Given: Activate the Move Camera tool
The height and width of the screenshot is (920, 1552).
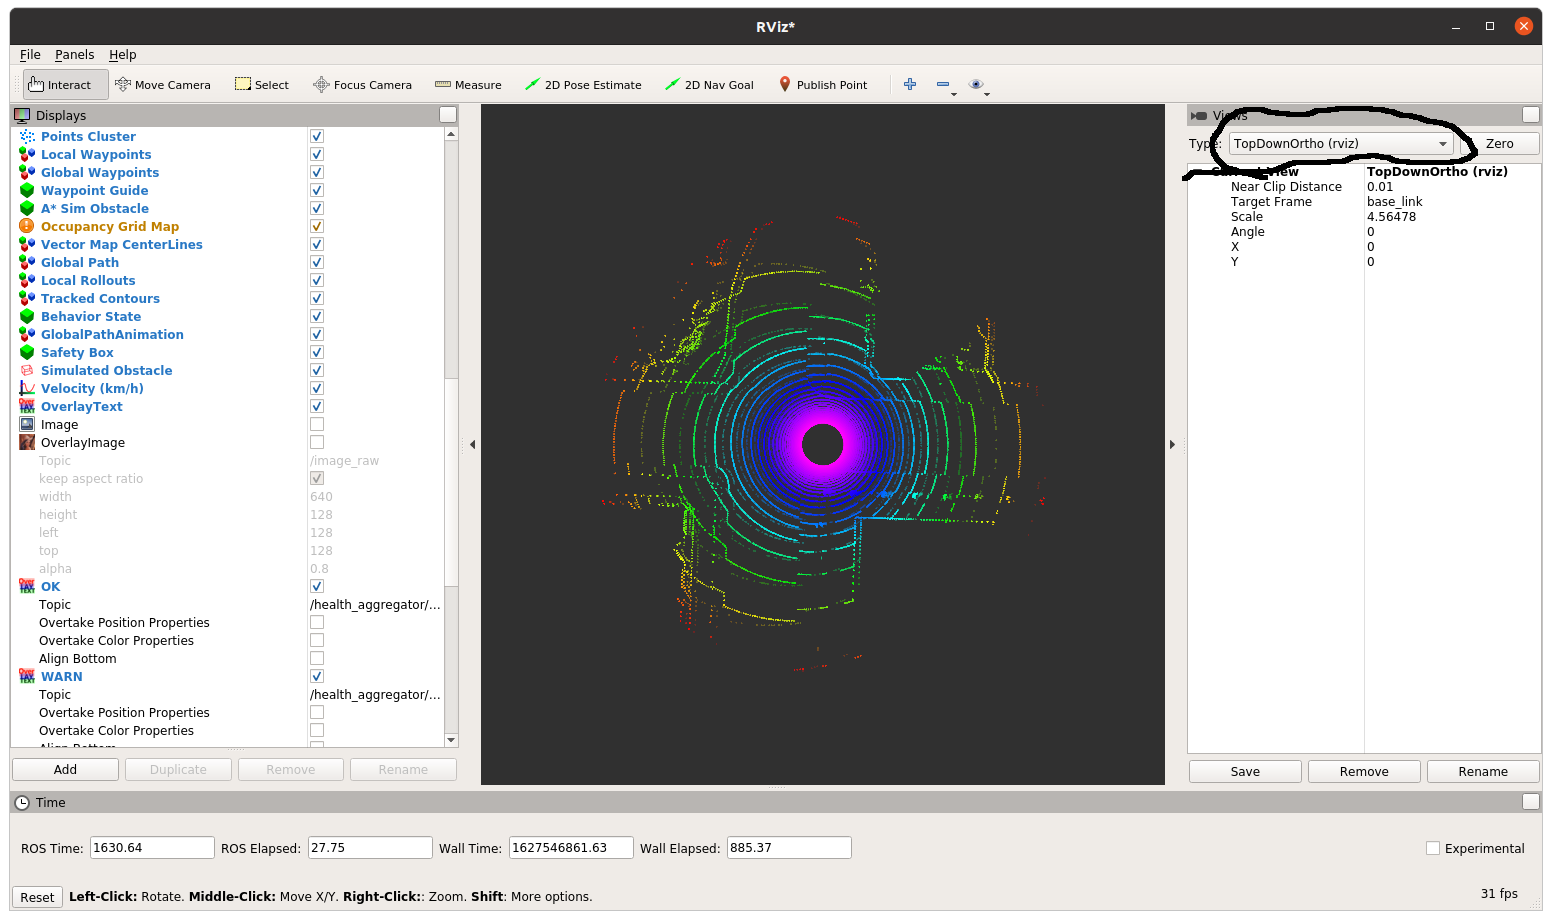Looking at the screenshot, I should pyautogui.click(x=163, y=84).
